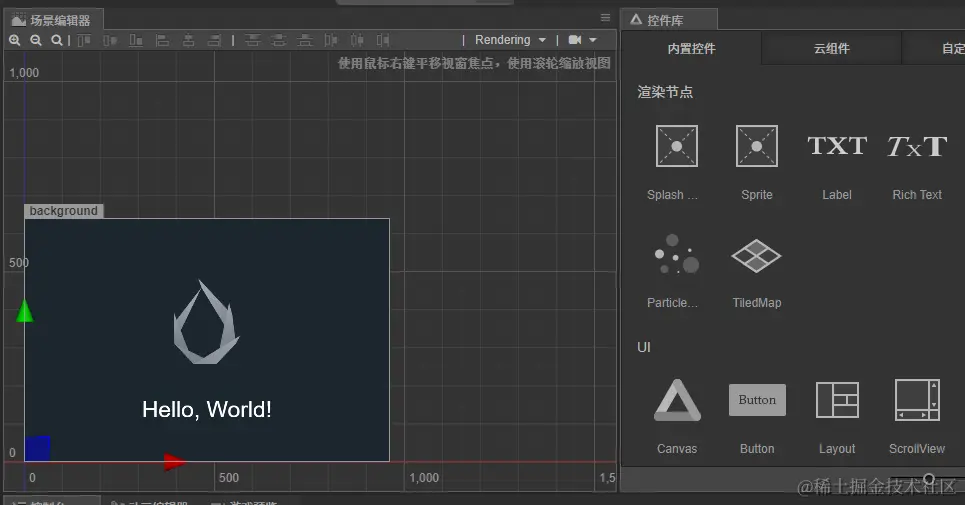
Task: Click the blue square move gizmo handle
Action: 38,448
